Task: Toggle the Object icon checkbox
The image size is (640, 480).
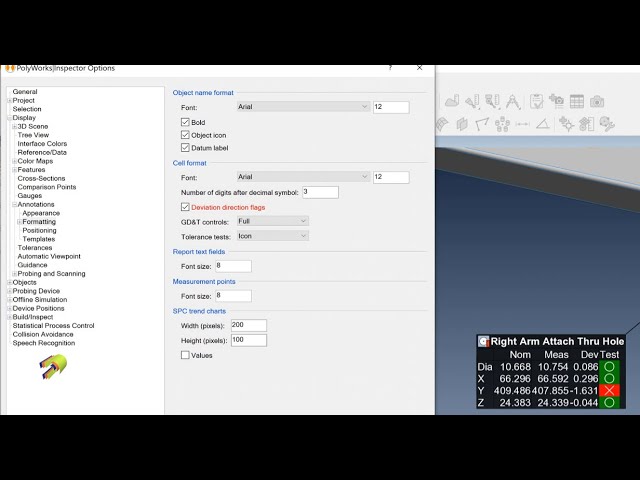Action: [185, 135]
